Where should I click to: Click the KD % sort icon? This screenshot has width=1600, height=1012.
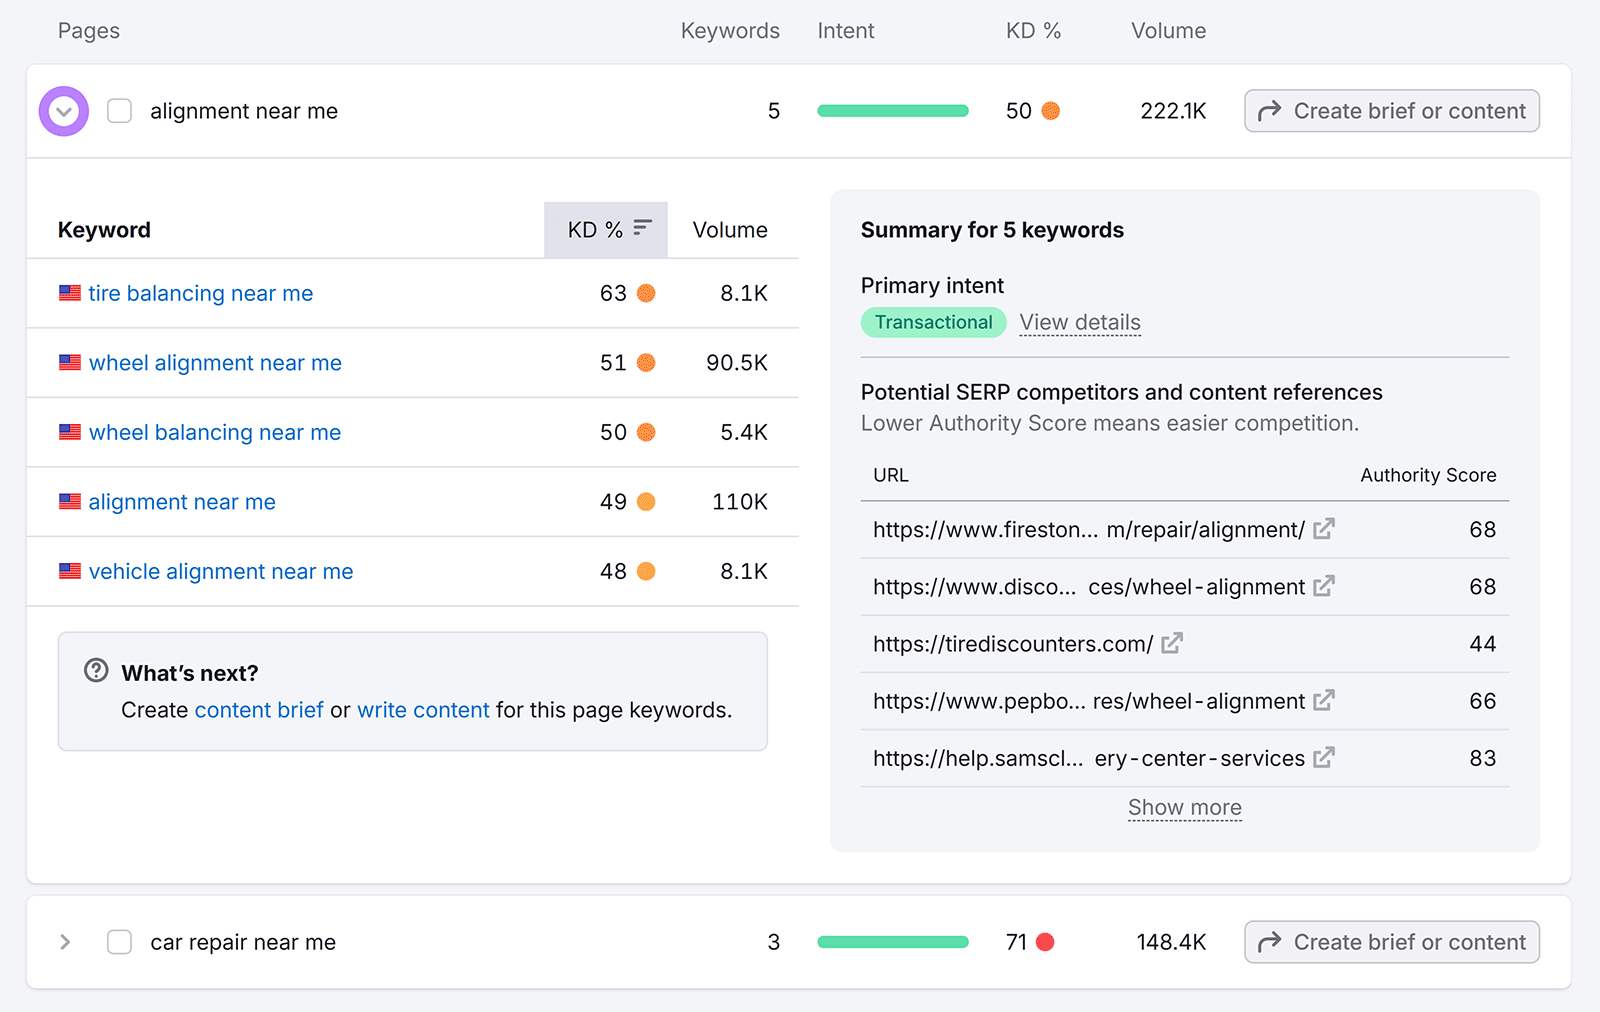(x=641, y=228)
